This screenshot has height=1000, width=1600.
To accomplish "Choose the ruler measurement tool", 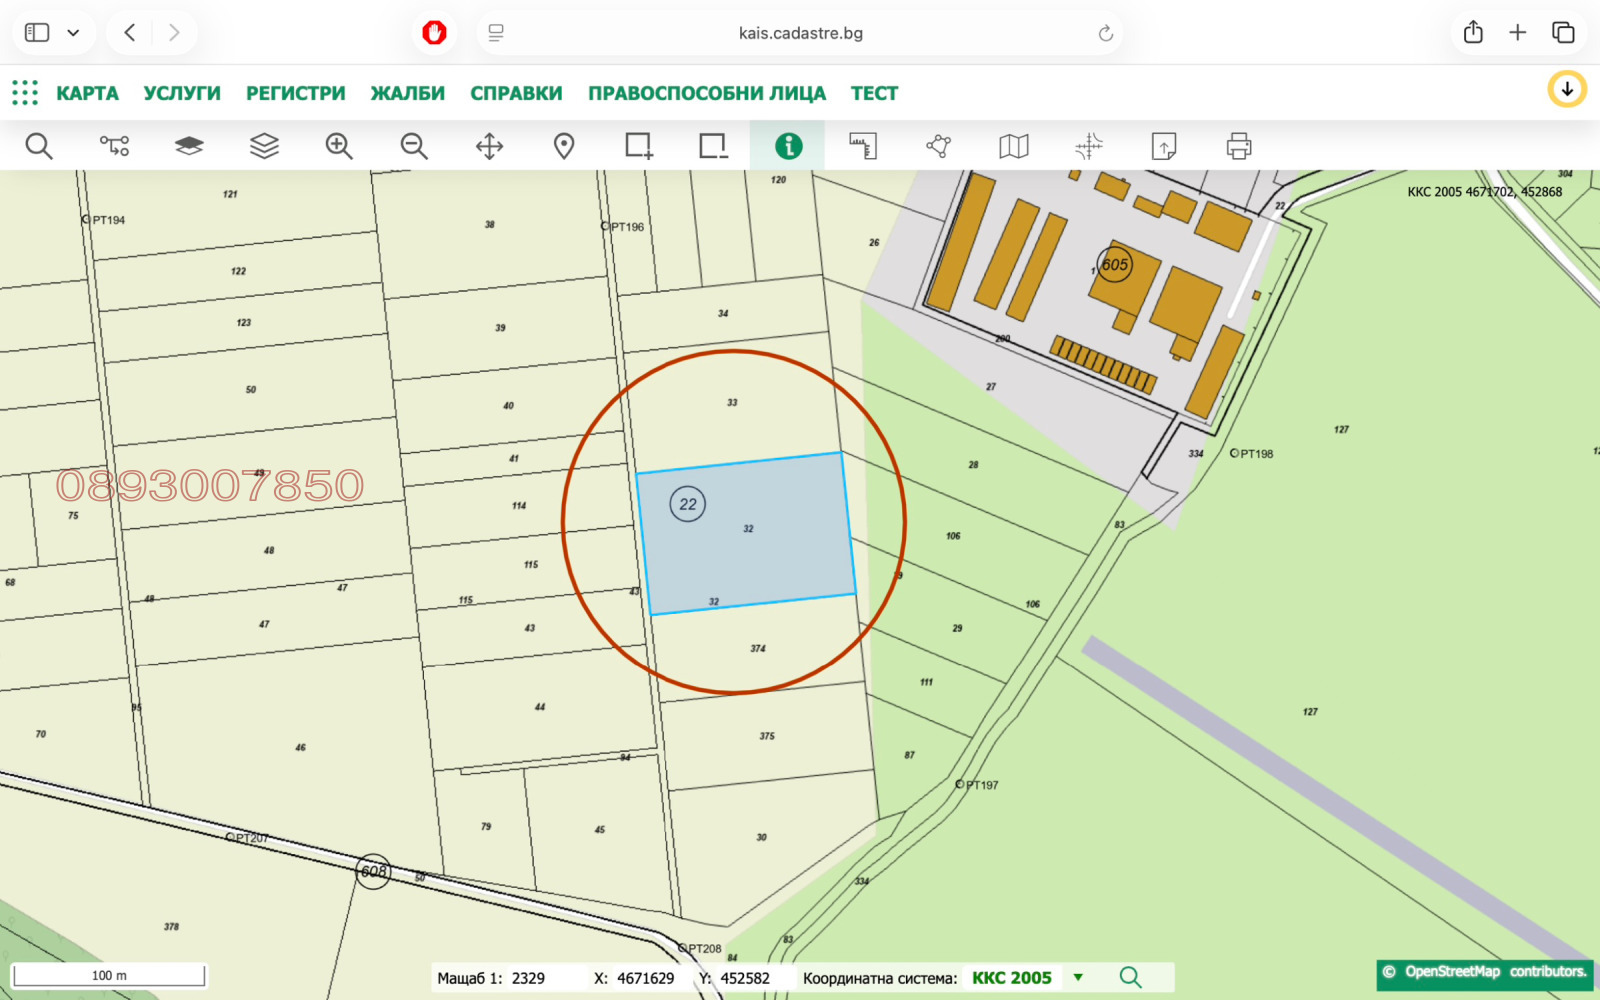I will (863, 146).
